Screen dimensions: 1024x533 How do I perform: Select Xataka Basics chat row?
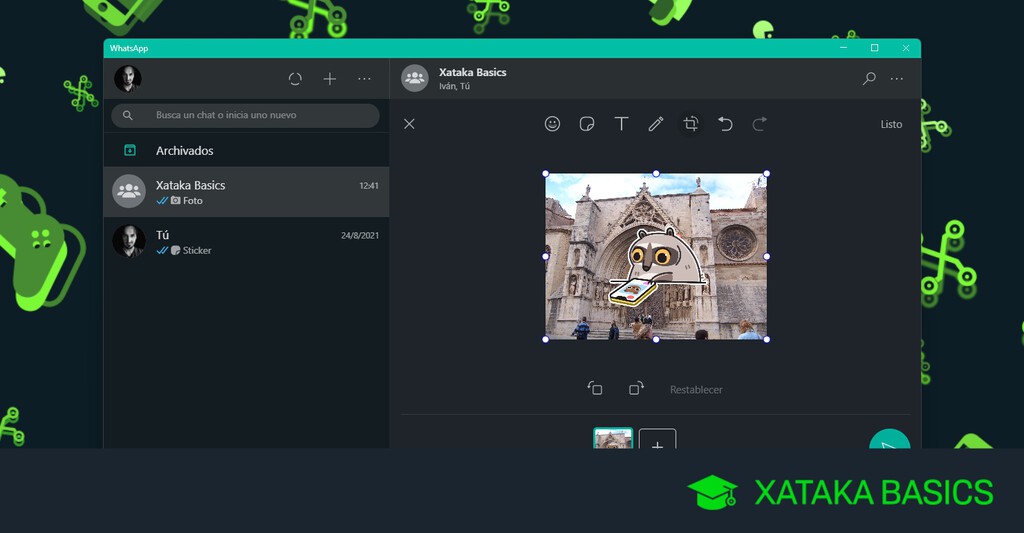(x=246, y=192)
